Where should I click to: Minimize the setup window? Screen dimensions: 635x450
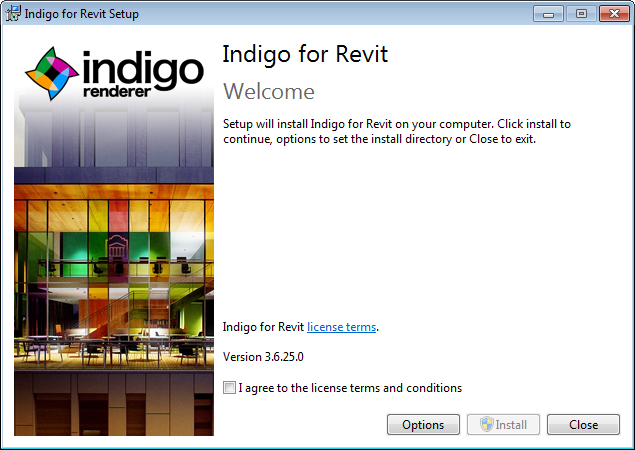point(548,14)
